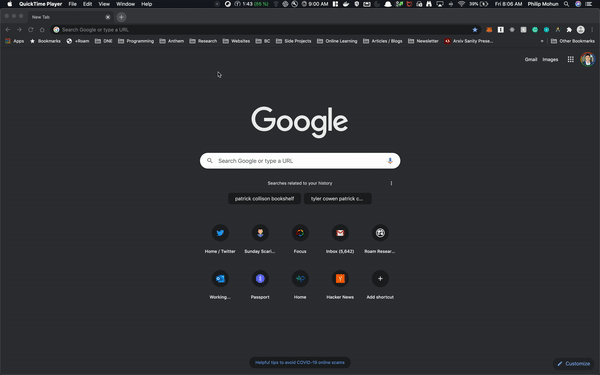Click the bookmark star in address bar
Image resolution: width=600 pixels, height=375 pixels.
point(475,30)
